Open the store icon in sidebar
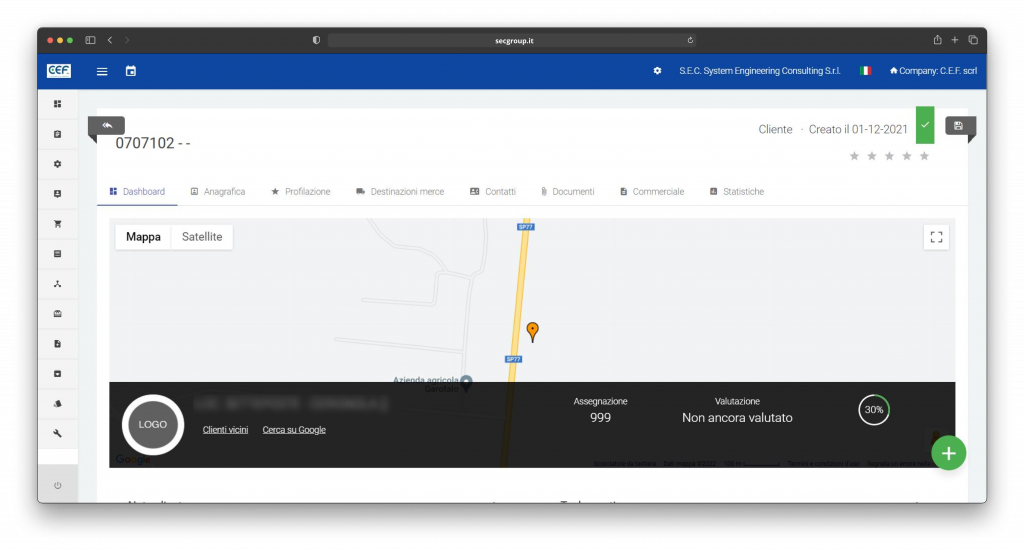 [57, 314]
